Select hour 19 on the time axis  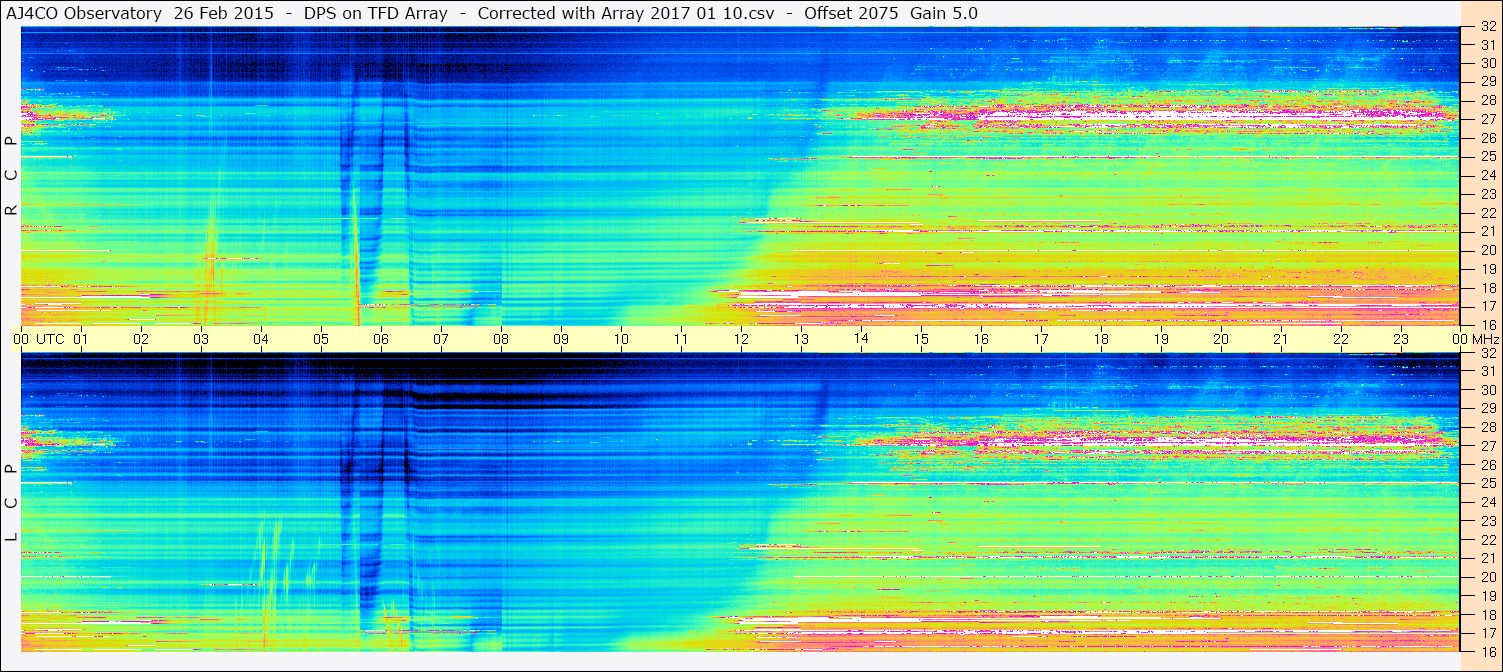[x=1161, y=339]
